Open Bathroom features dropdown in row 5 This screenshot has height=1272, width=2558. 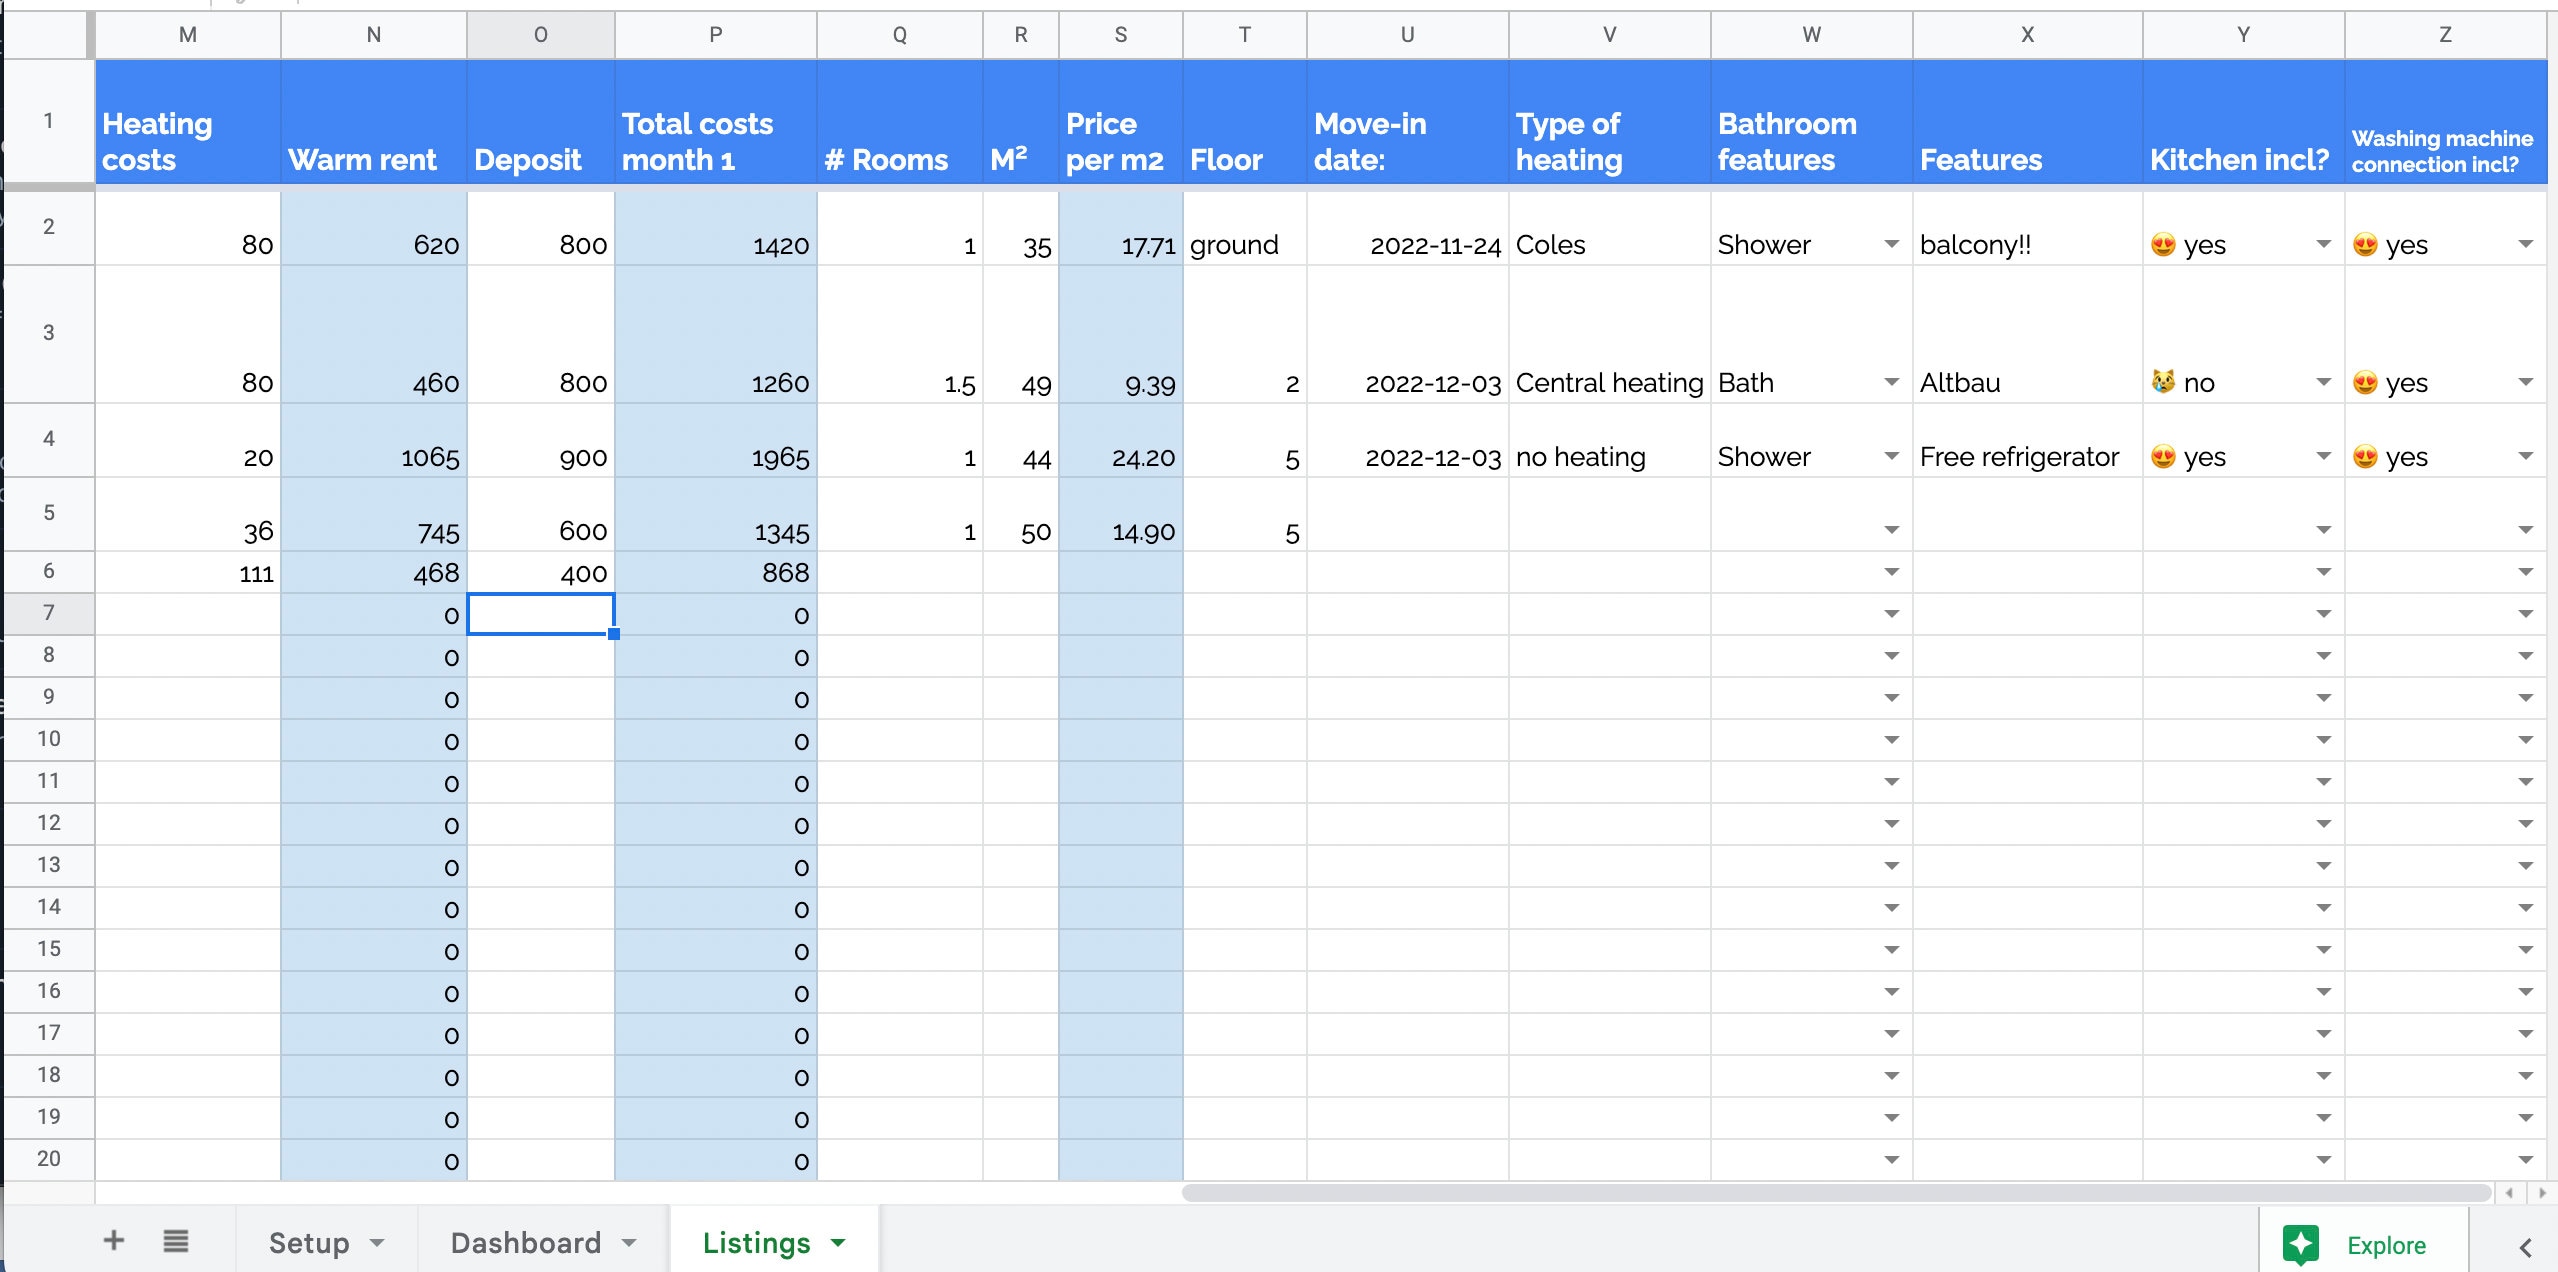point(1891,530)
